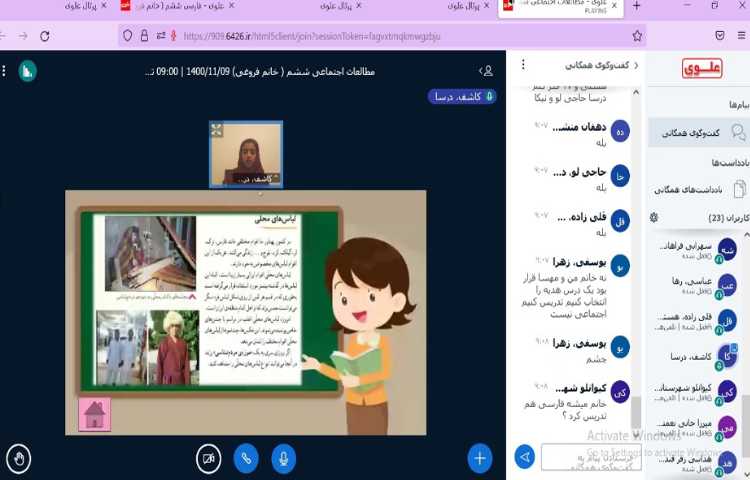The width and height of the screenshot is (750, 480).
Task: Mute the microphone button in the bottom bar
Action: click(284, 458)
